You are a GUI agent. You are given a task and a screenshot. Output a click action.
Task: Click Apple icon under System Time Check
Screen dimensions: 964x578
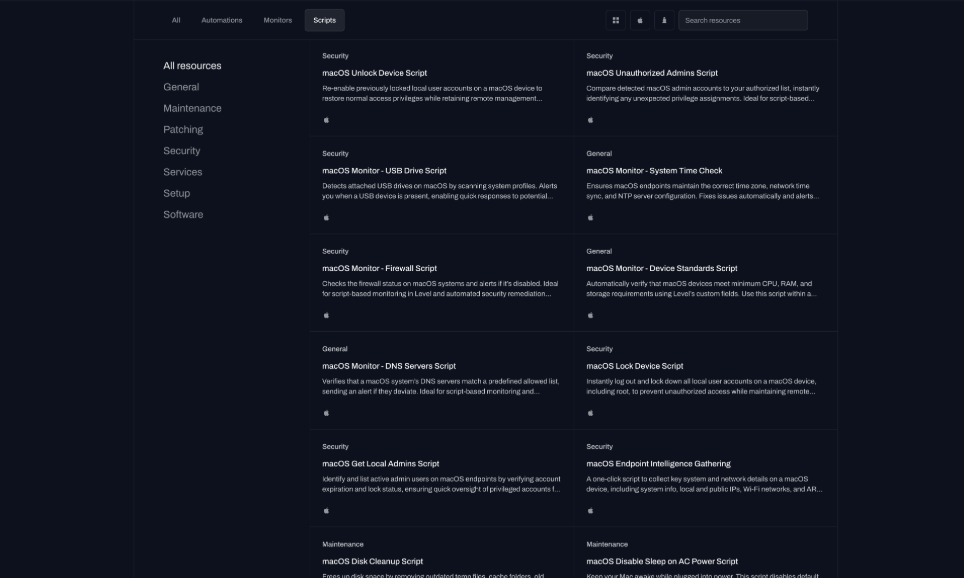pos(590,218)
